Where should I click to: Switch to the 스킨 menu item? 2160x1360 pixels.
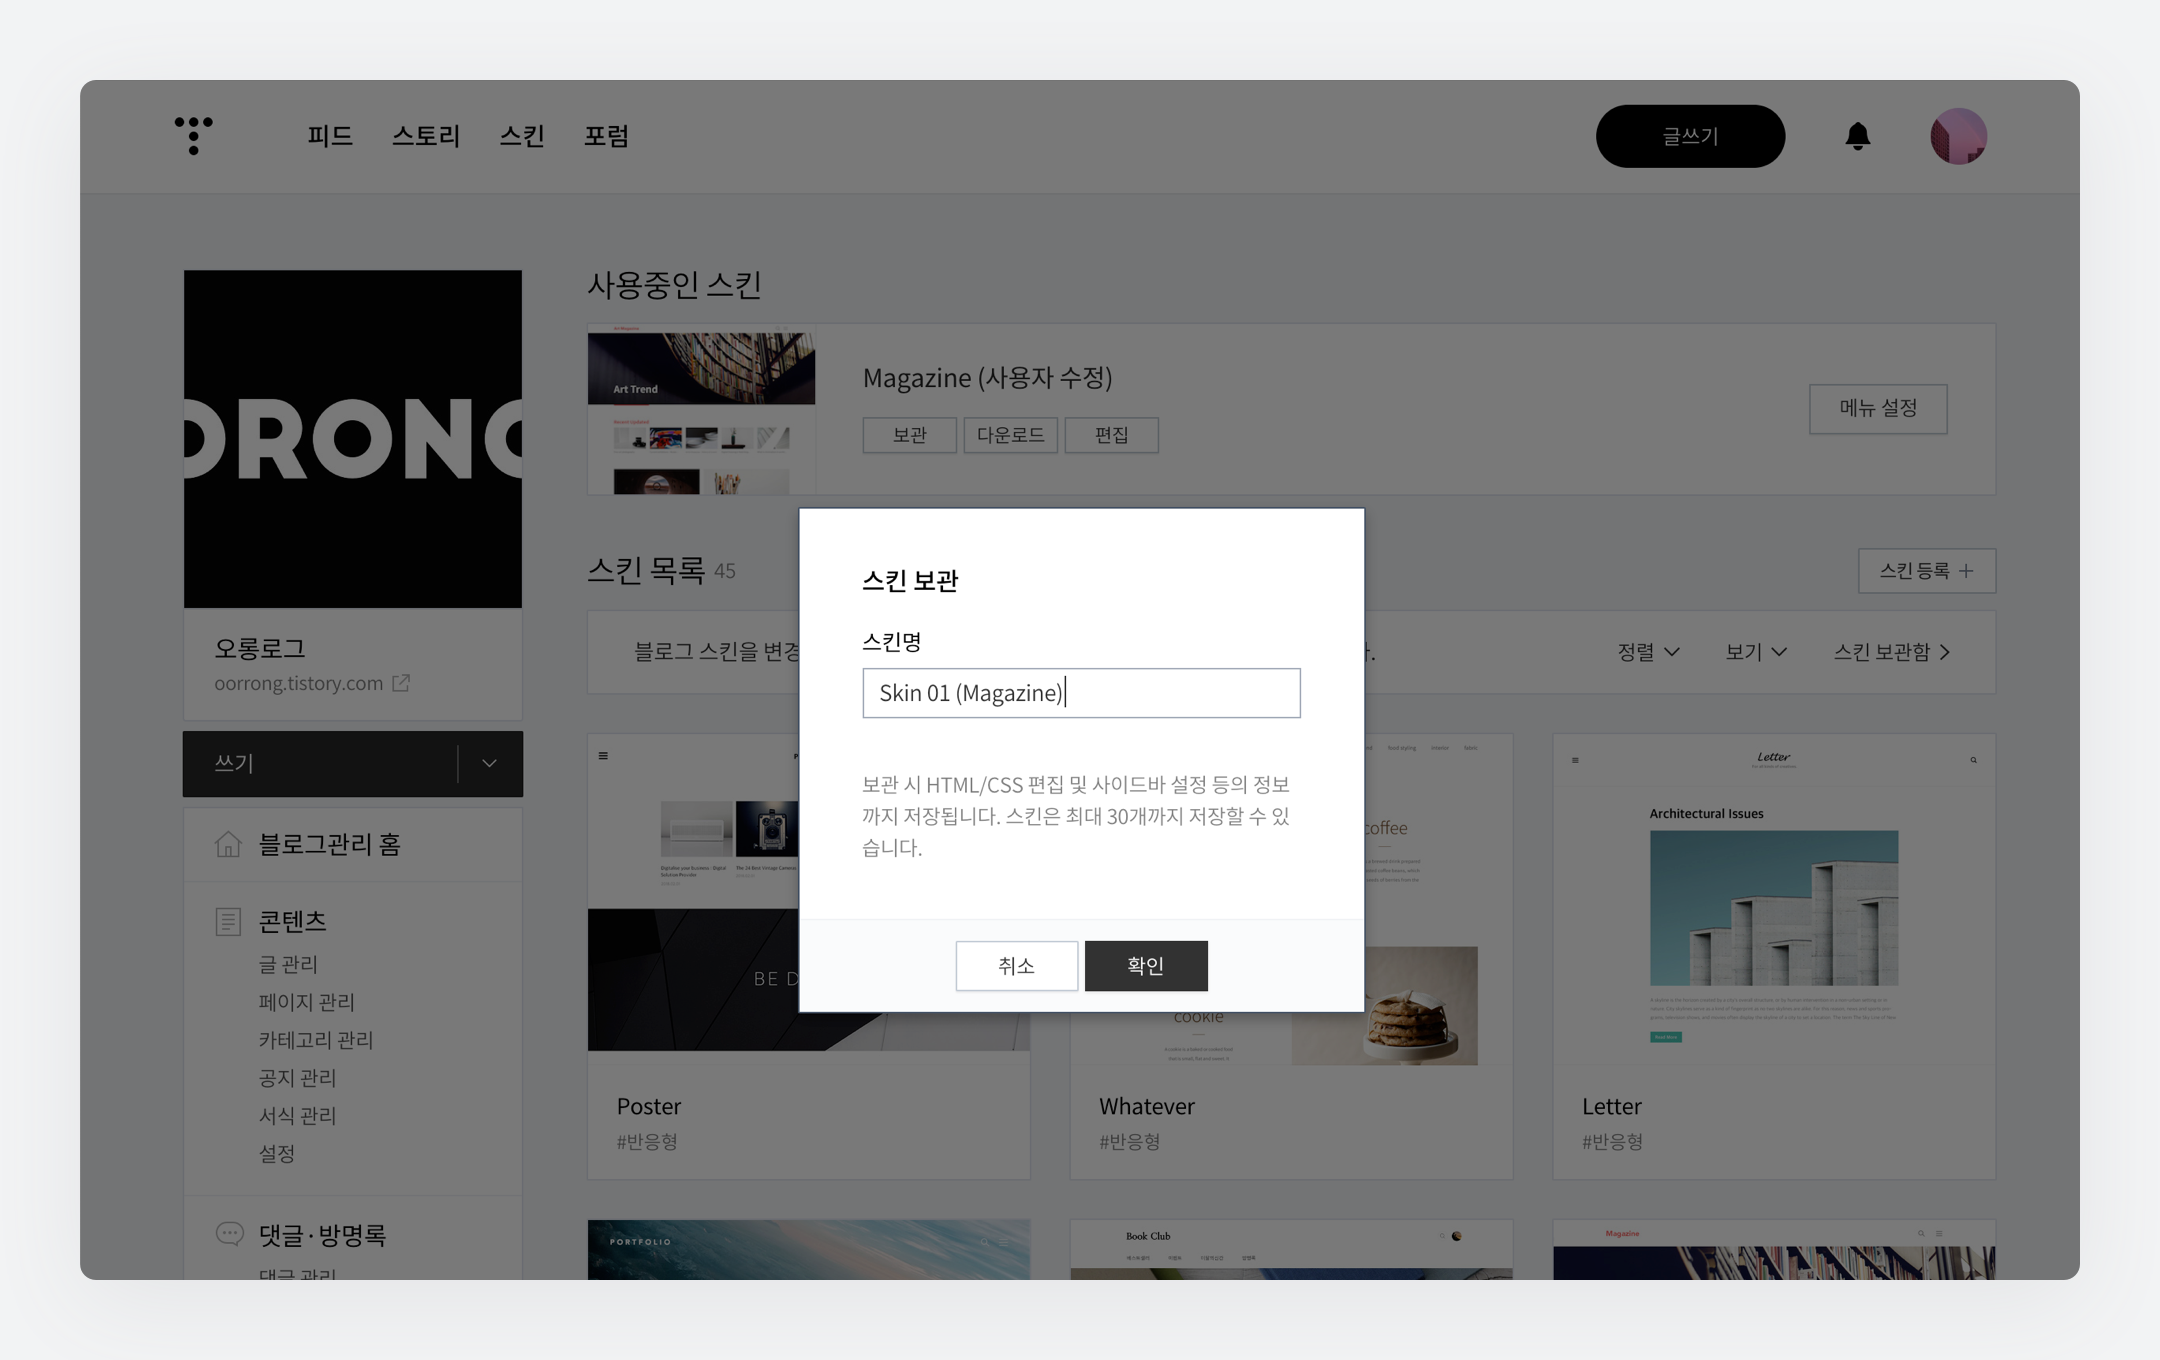click(x=521, y=136)
